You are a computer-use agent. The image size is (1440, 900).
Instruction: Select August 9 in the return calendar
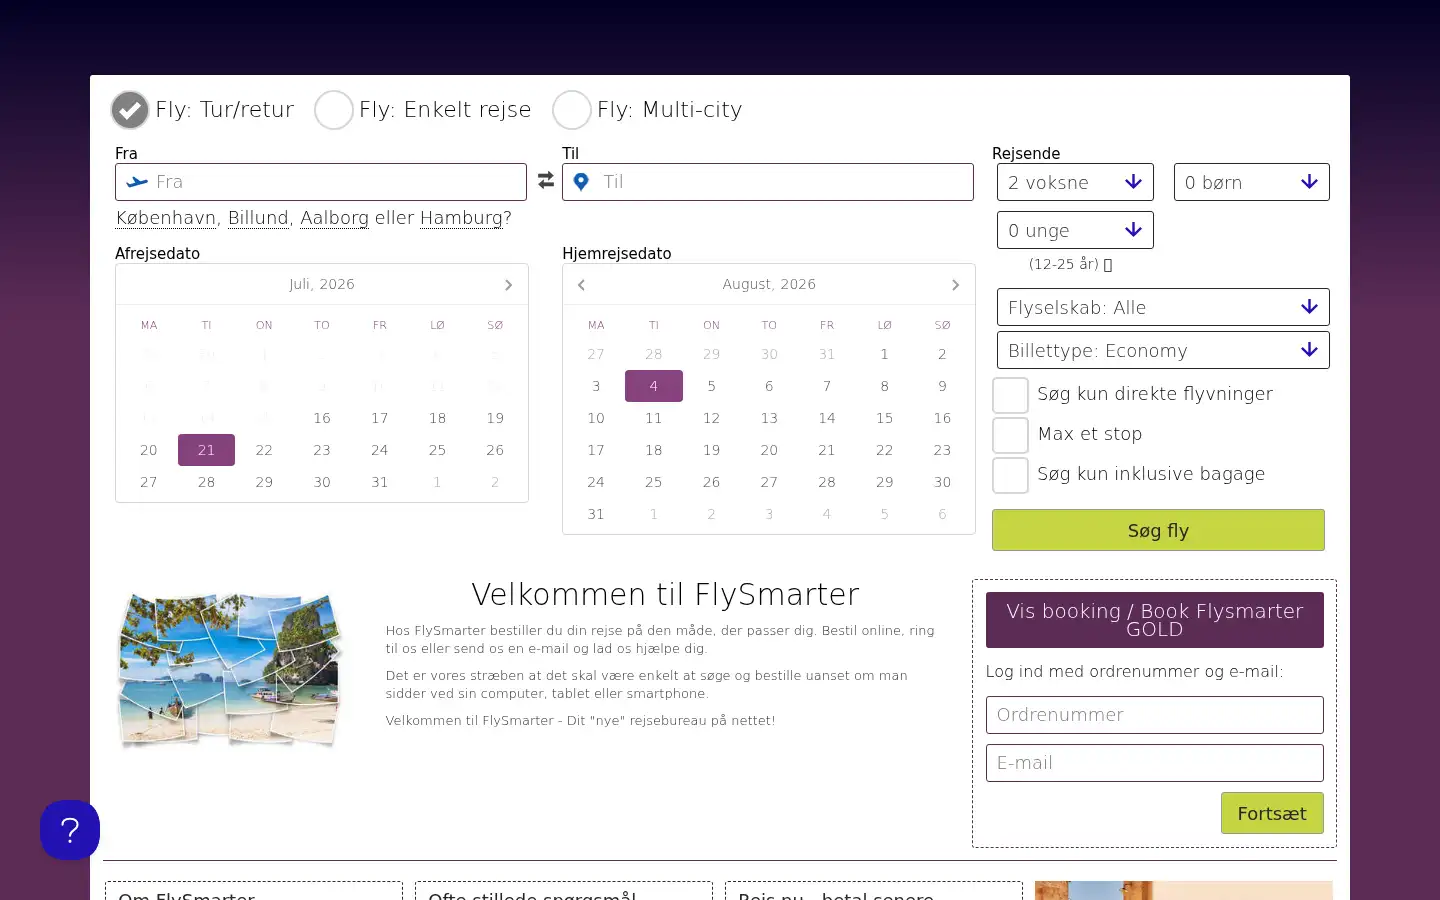coord(942,386)
